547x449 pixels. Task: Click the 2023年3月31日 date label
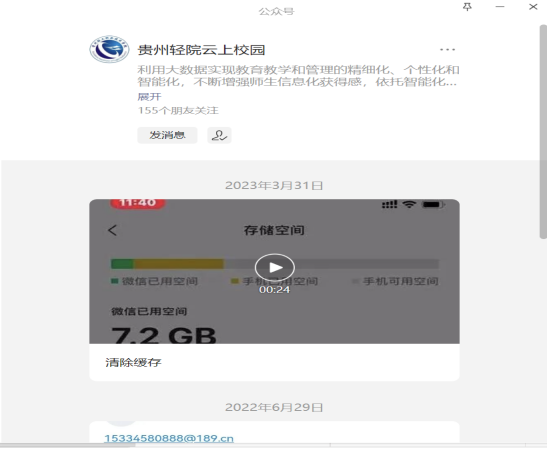[x=274, y=185]
